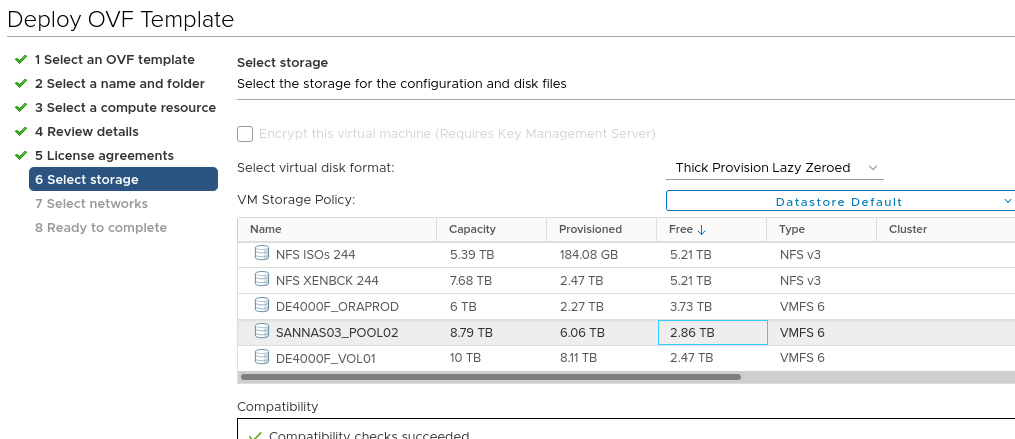The height and width of the screenshot is (439, 1015).
Task: Go to step 5 License agreements
Action: point(104,155)
